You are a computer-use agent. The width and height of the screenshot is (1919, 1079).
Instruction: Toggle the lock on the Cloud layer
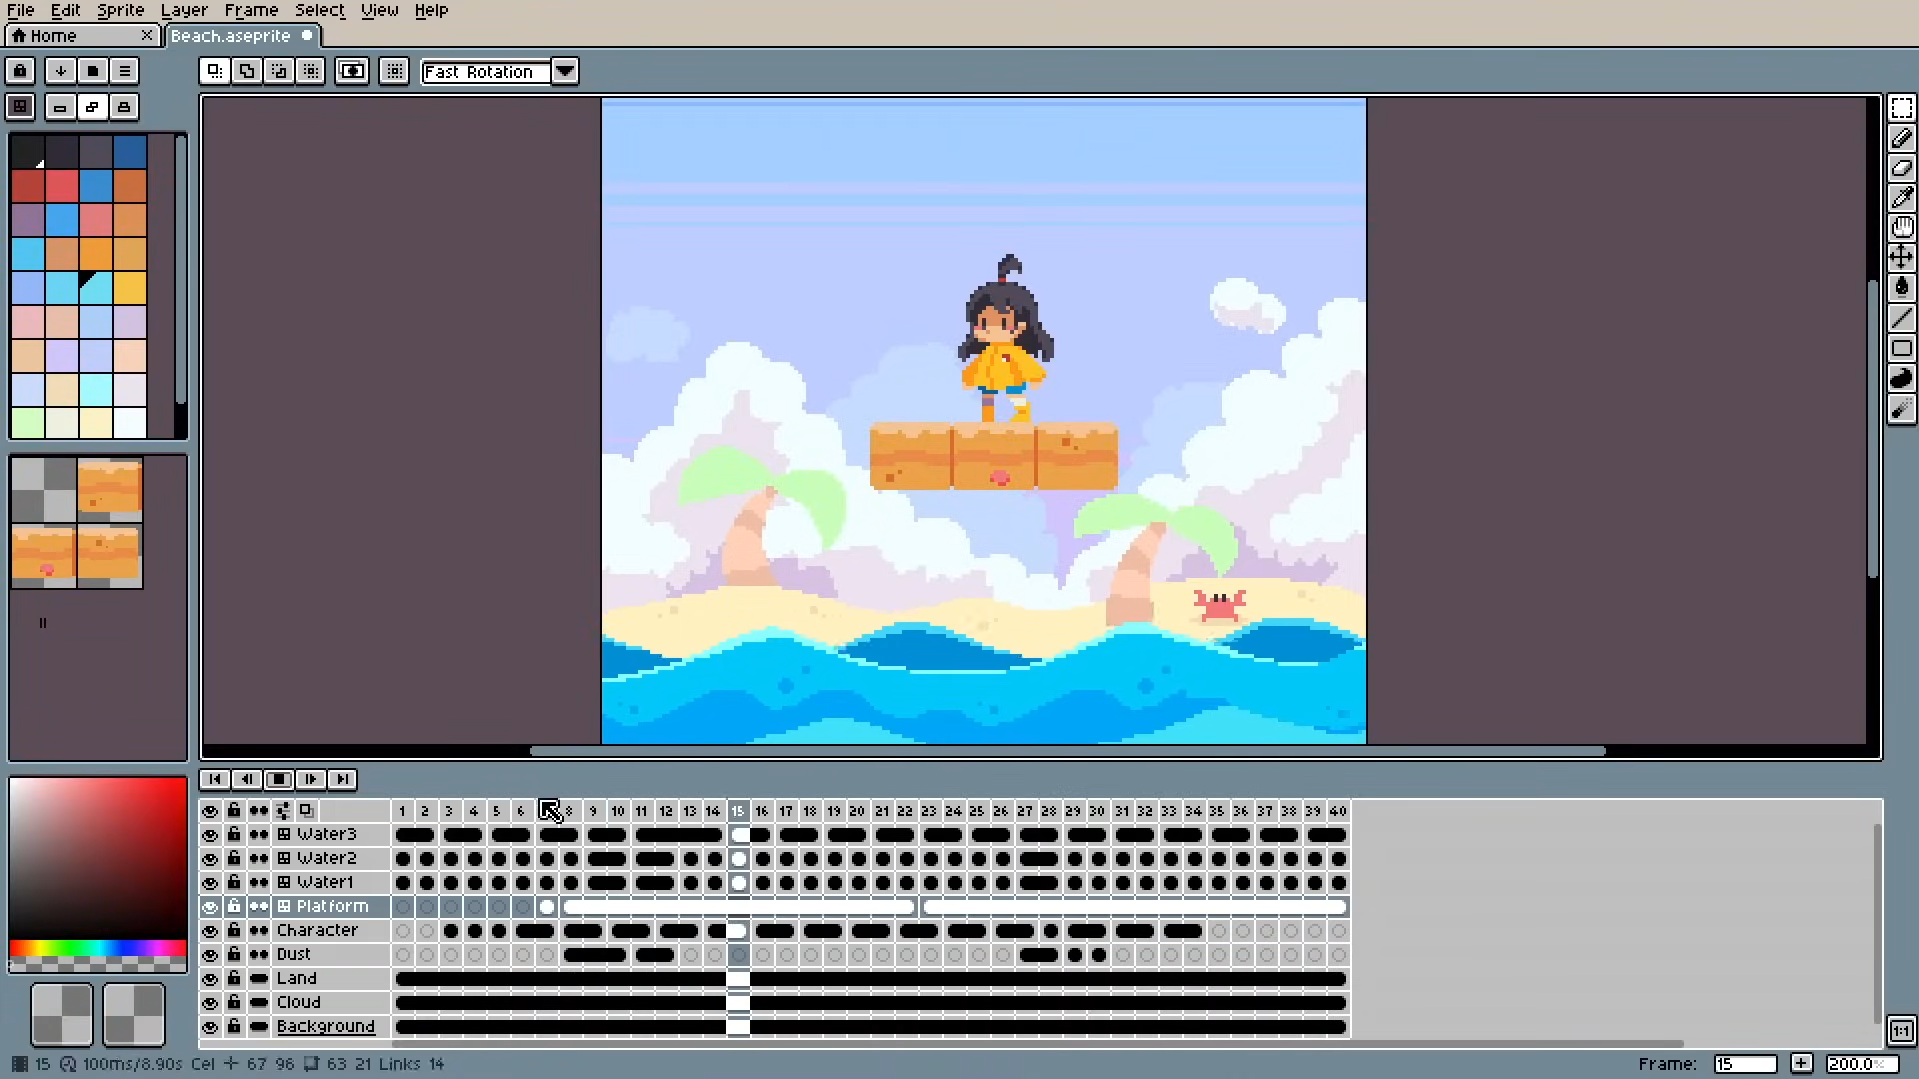[x=234, y=1003]
